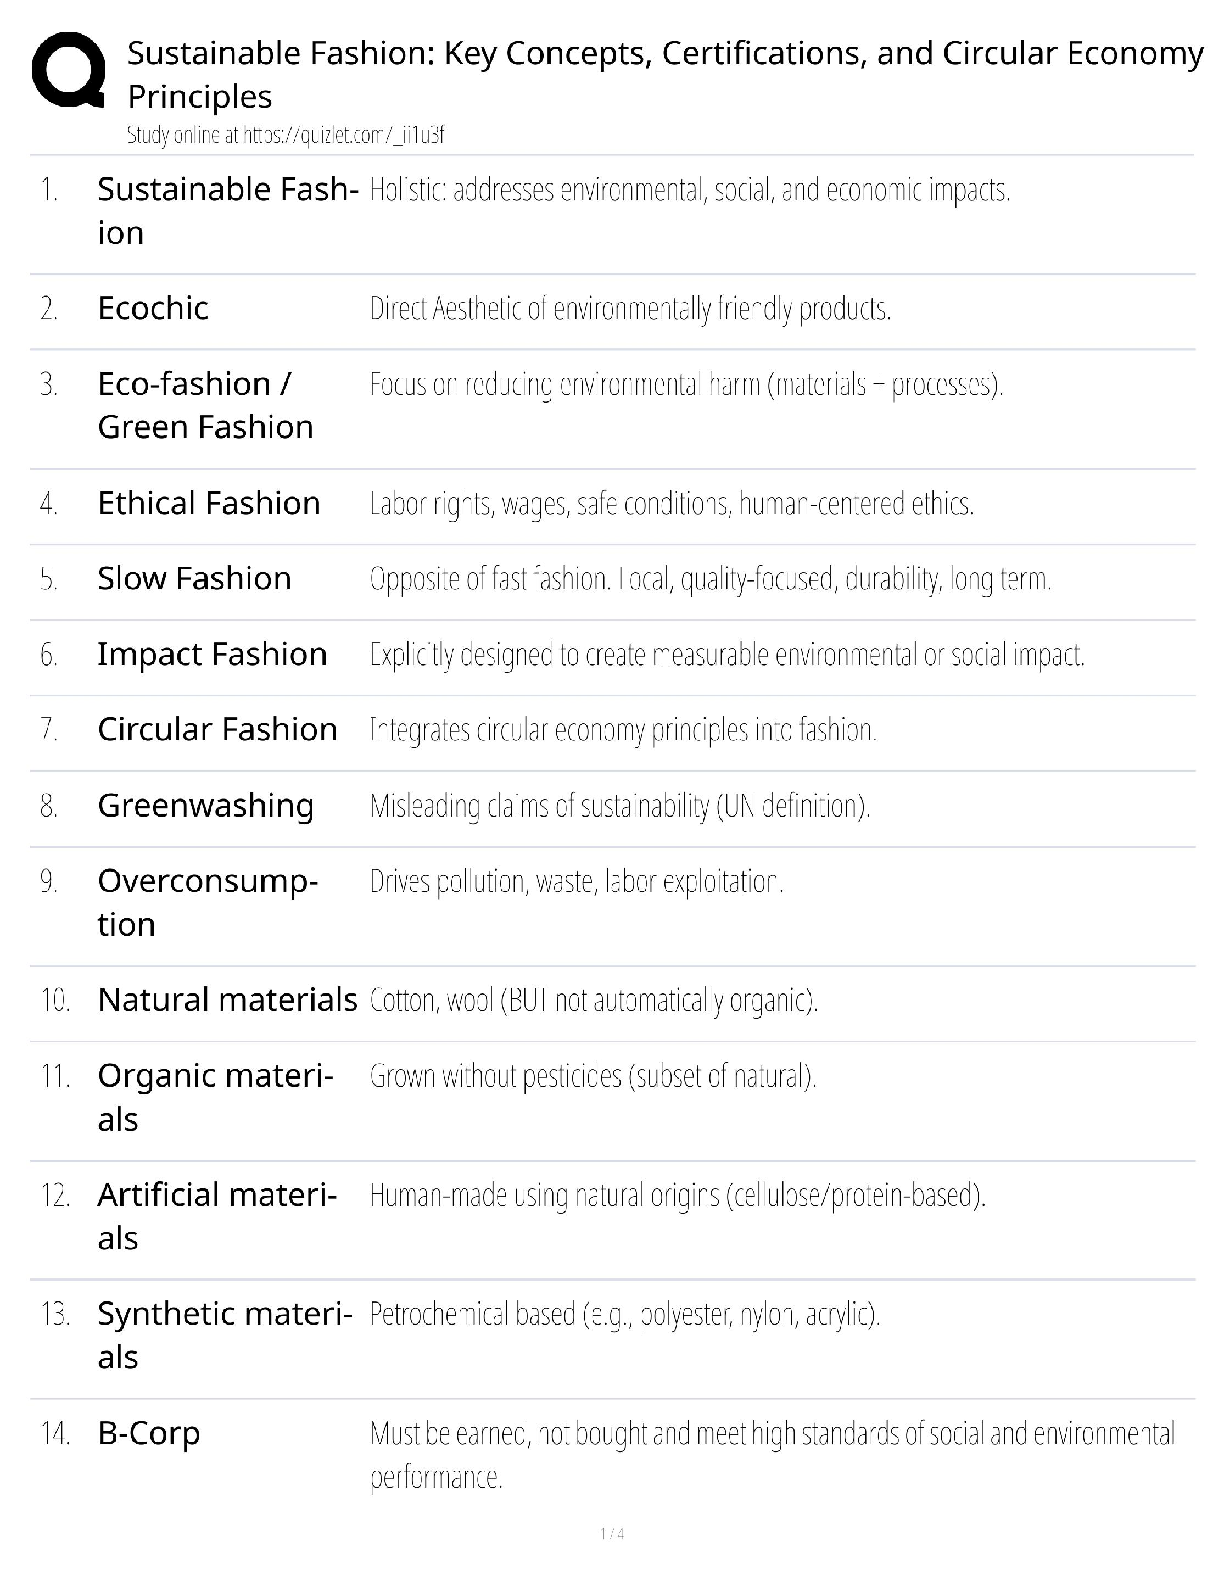Image resolution: width=1224 pixels, height=1584 pixels.
Task: Click the Overconsumption term
Action: [x=207, y=902]
